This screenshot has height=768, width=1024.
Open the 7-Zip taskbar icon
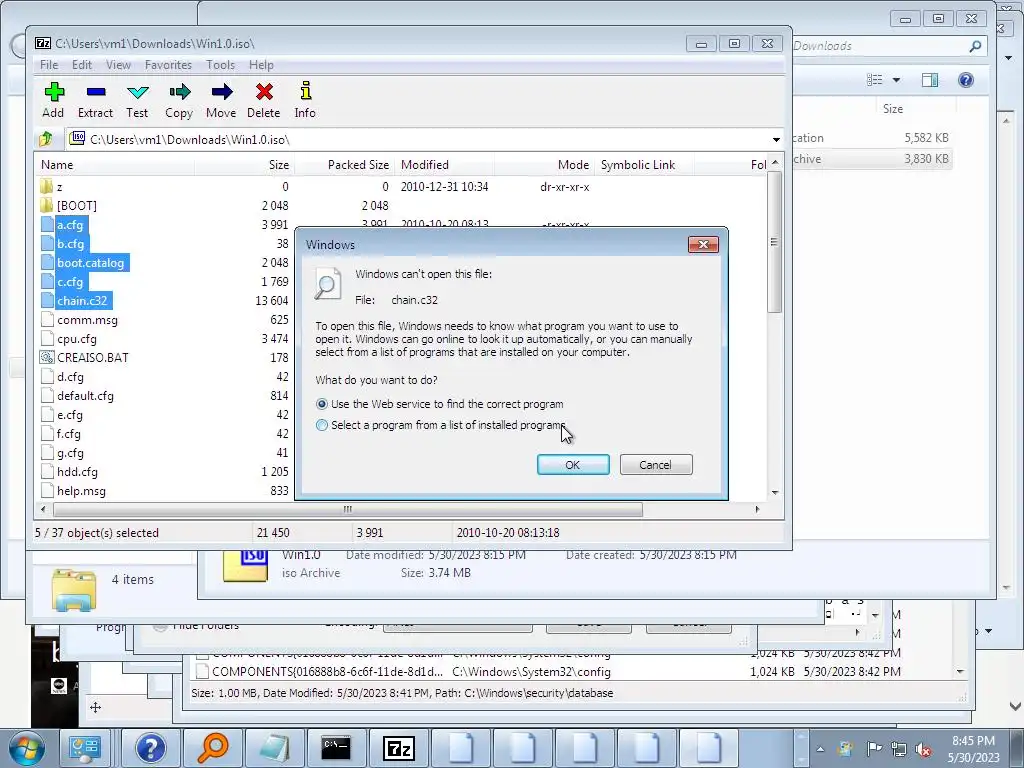tap(399, 748)
